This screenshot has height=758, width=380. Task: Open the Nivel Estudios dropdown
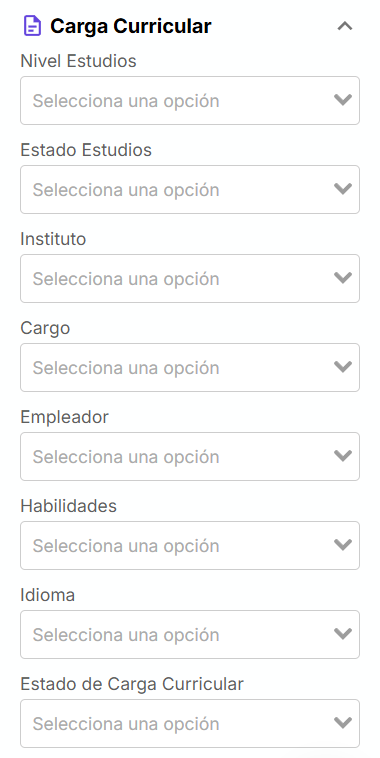point(190,101)
